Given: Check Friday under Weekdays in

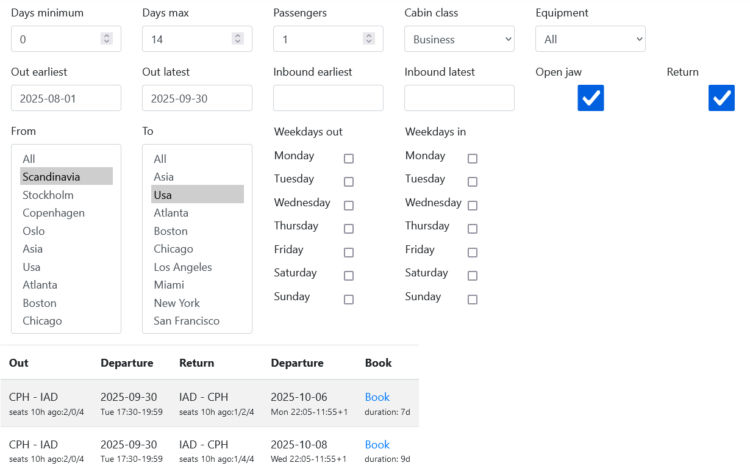Looking at the screenshot, I should coord(472,252).
